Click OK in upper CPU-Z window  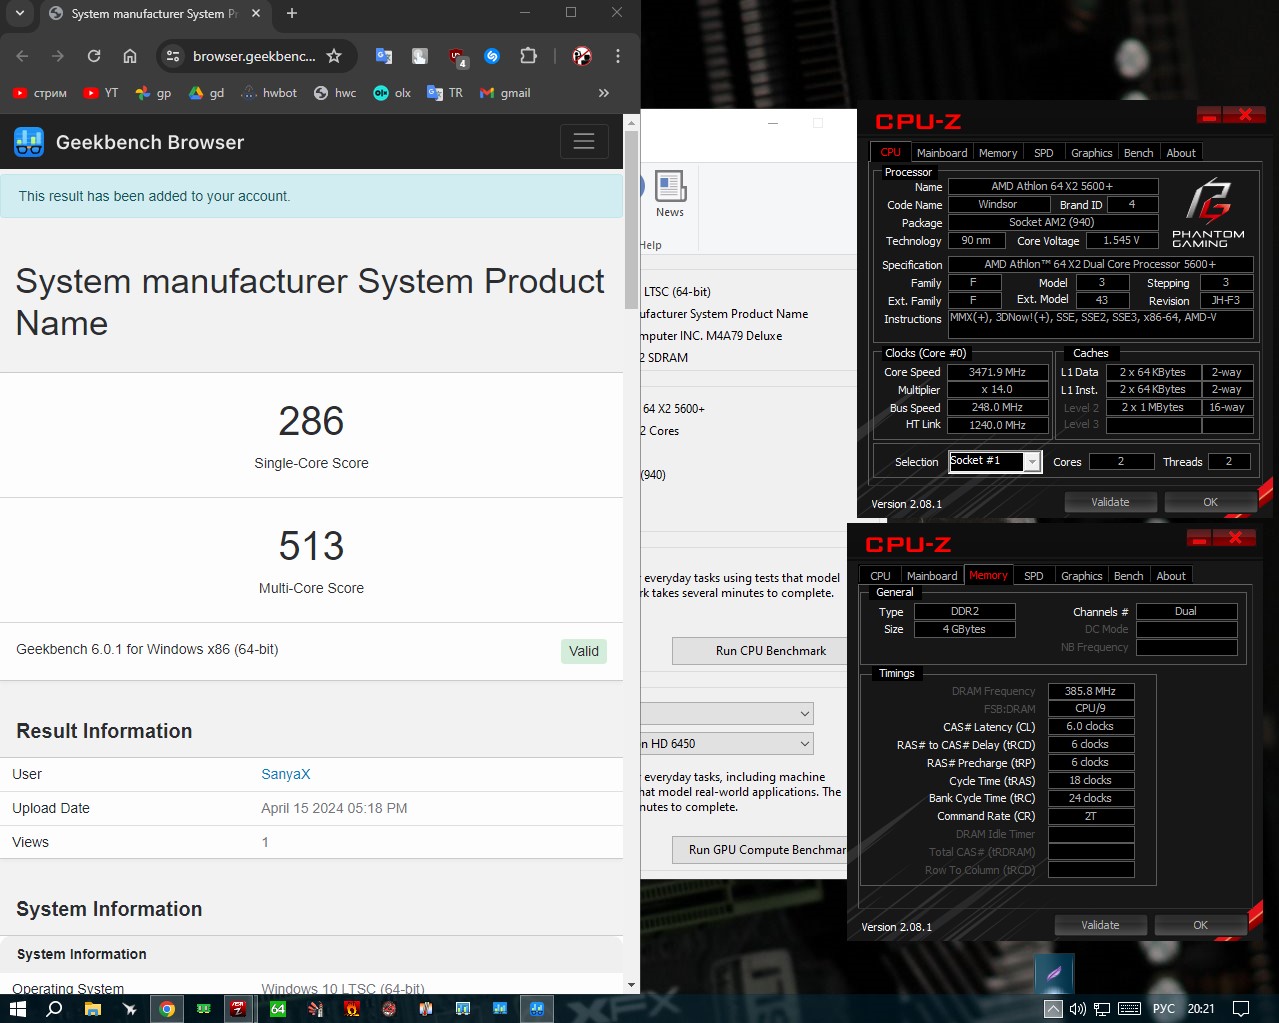pyautogui.click(x=1210, y=502)
